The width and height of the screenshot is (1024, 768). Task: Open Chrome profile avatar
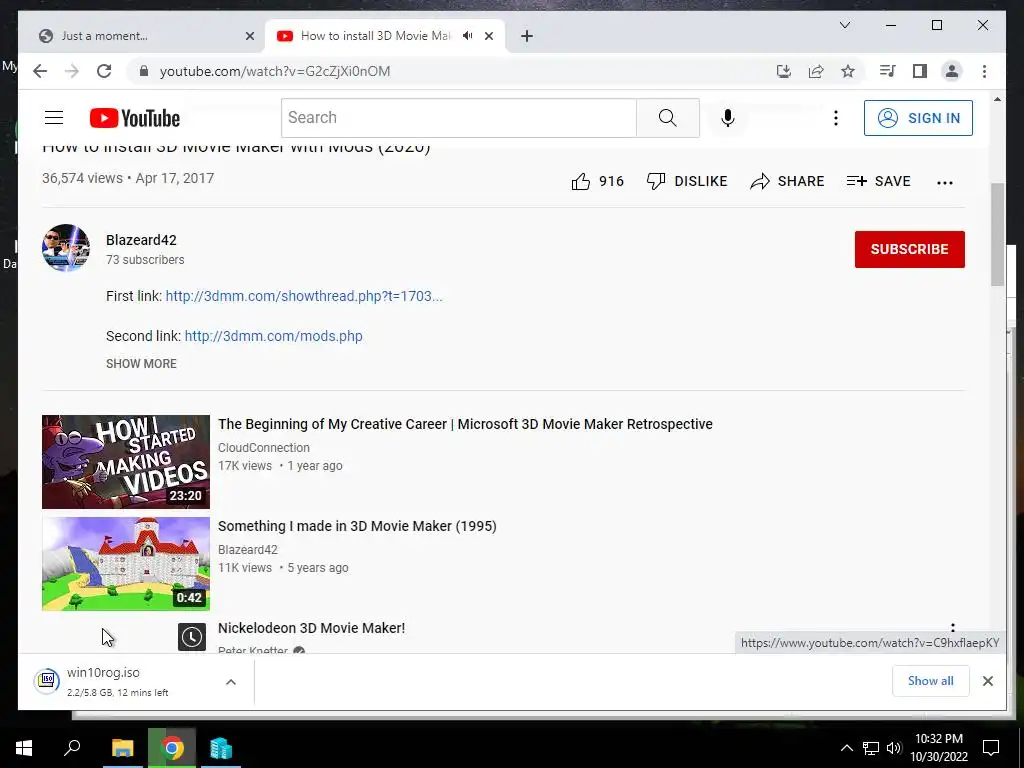tap(952, 71)
